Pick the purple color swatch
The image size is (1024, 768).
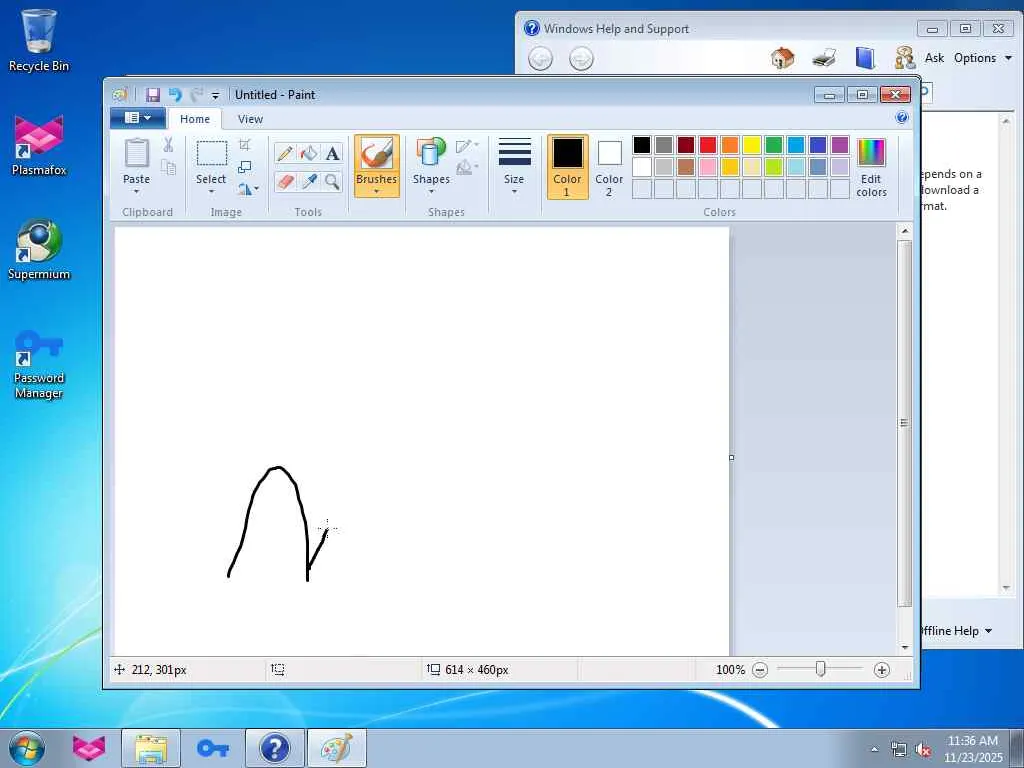coord(840,144)
